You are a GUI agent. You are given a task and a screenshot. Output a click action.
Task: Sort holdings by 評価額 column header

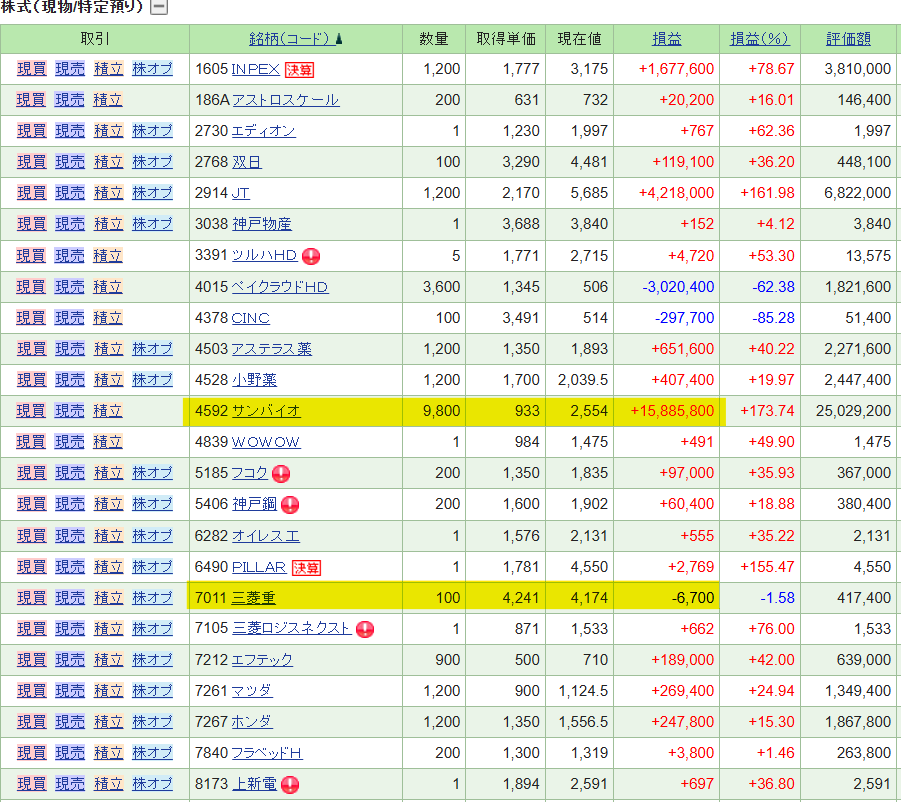point(848,39)
